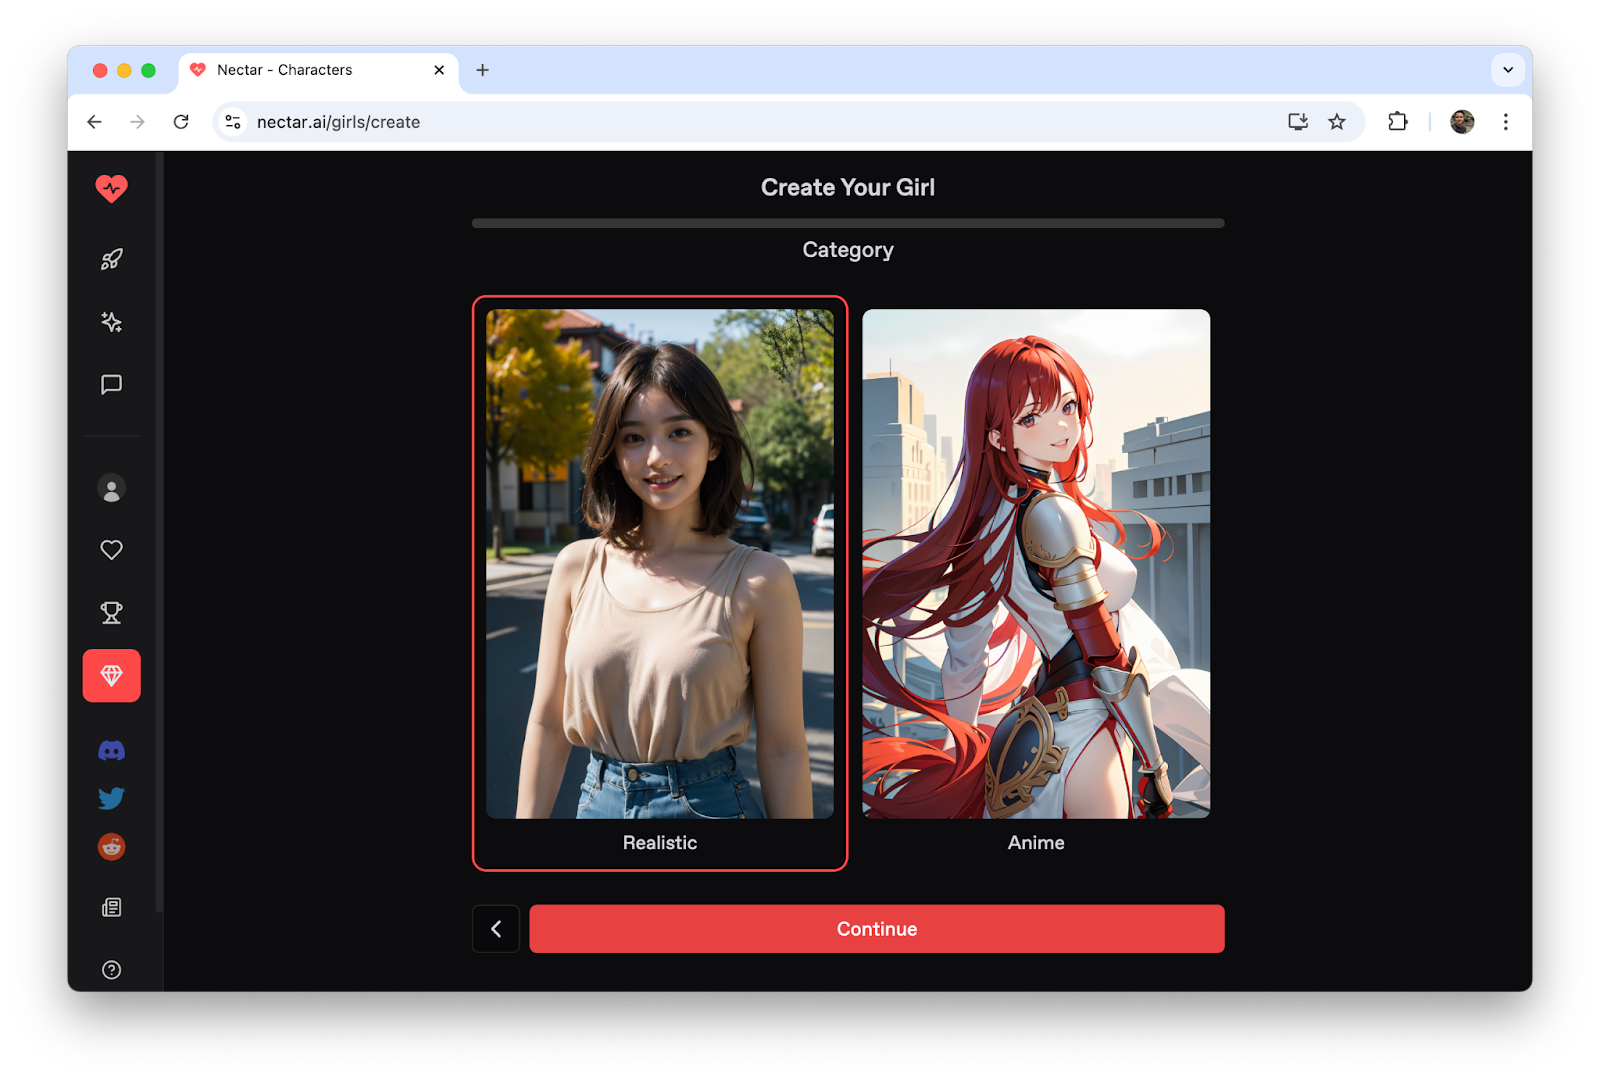Open the trophy leaderboard icon
The image size is (1600, 1081).
(111, 613)
